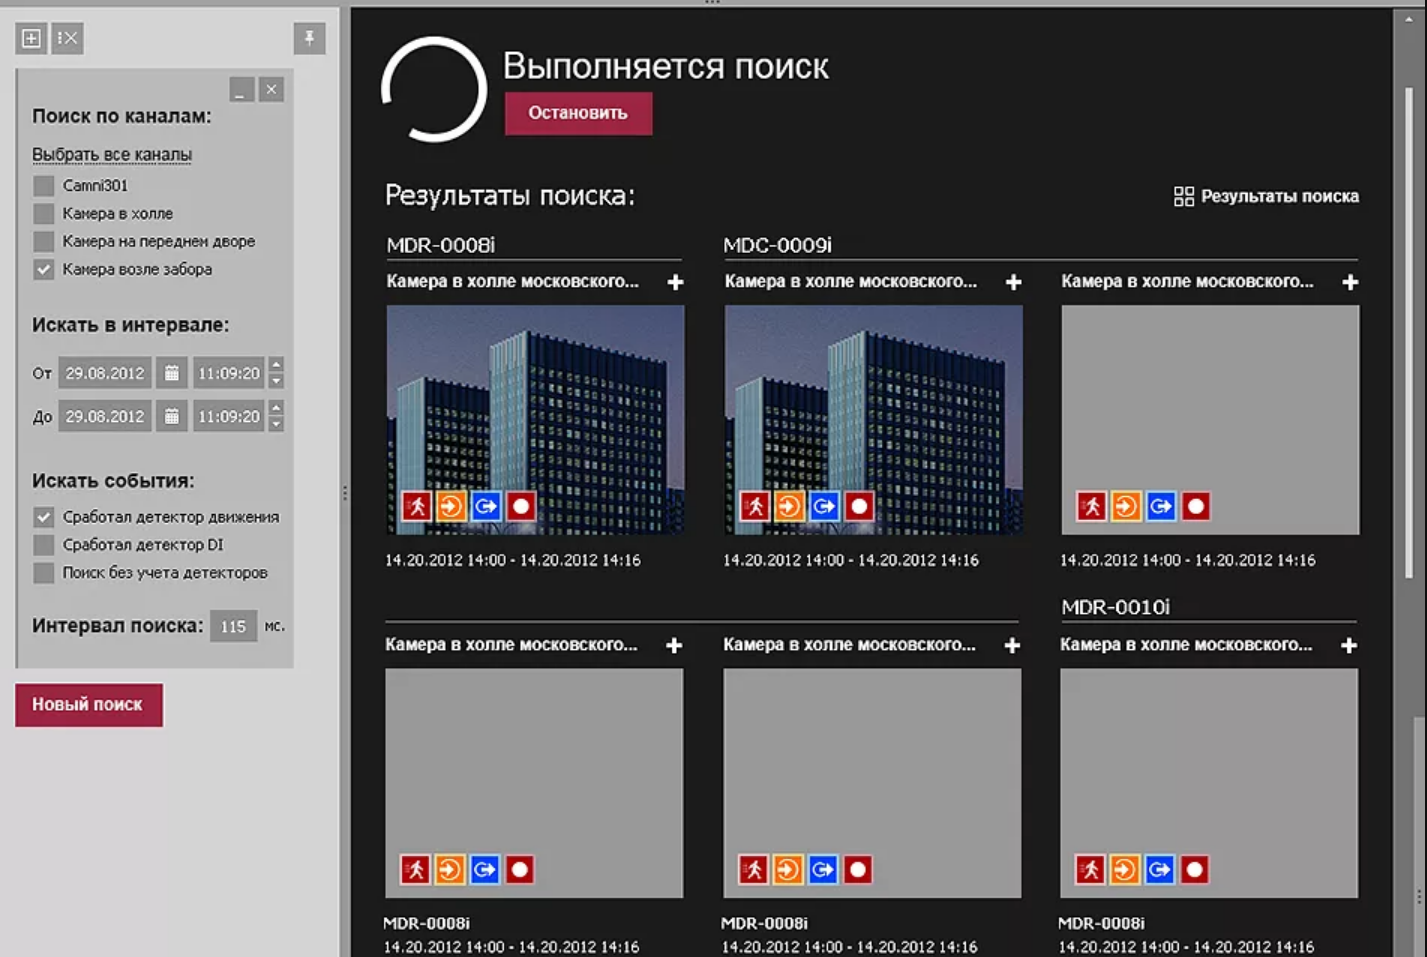Viewport: 1427px width, 957px height.
Task: Pin the sidebar with the pushpin icon
Action: (x=309, y=38)
